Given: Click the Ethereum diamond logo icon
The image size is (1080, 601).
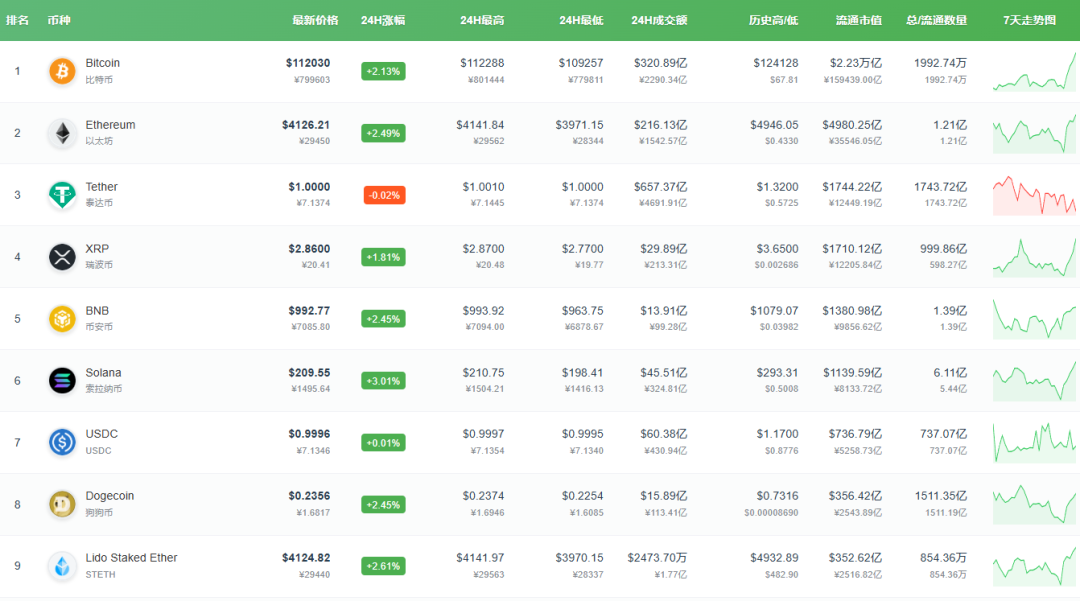Looking at the screenshot, I should (x=62, y=133).
